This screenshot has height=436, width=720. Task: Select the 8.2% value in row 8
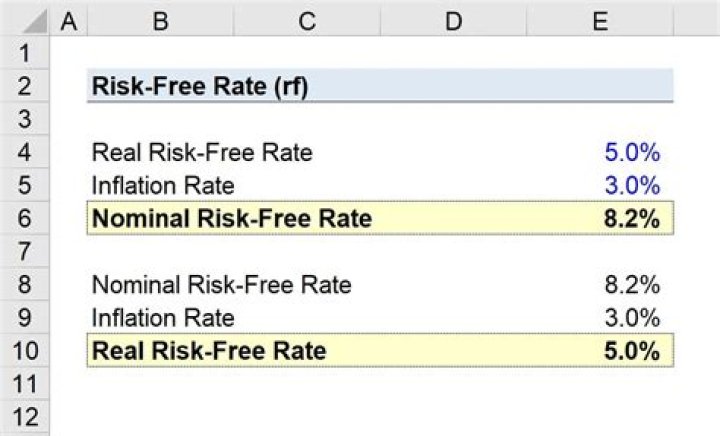(632, 284)
